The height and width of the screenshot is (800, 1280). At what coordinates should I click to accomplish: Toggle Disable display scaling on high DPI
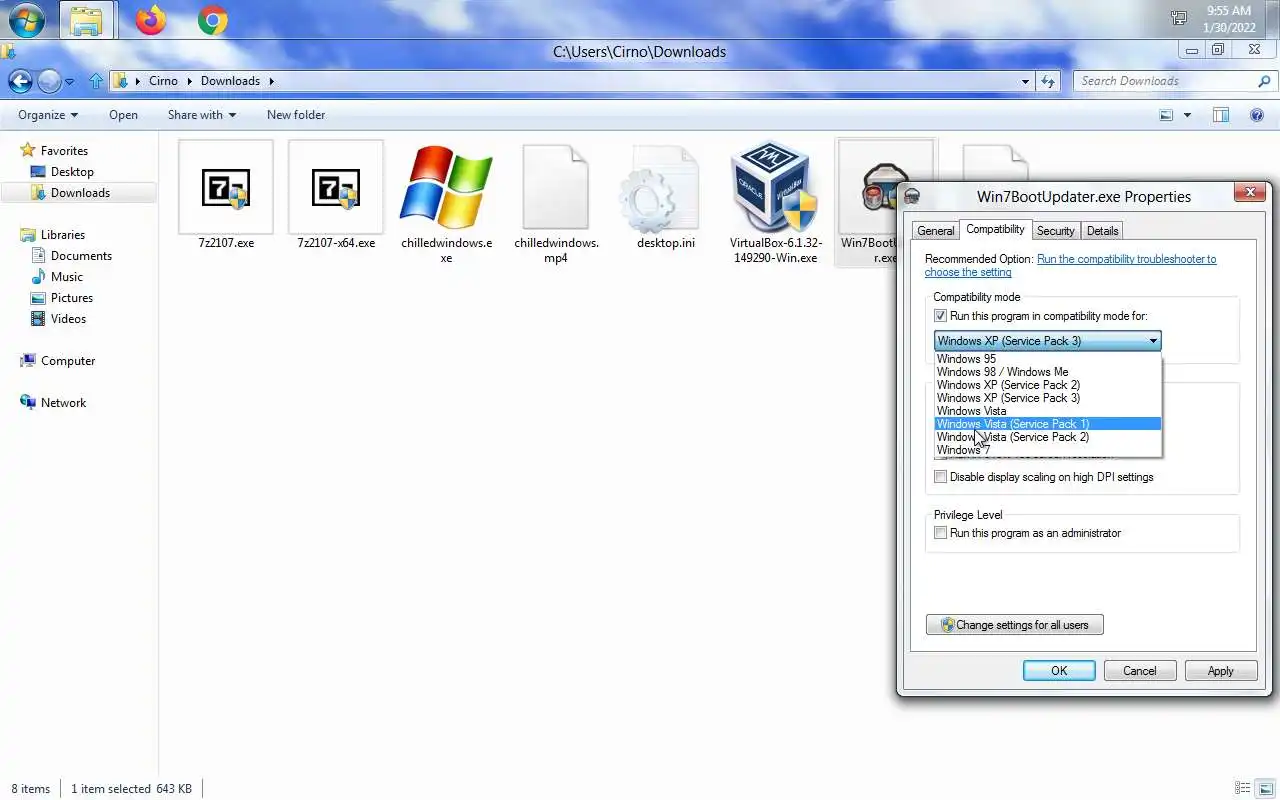coord(940,477)
